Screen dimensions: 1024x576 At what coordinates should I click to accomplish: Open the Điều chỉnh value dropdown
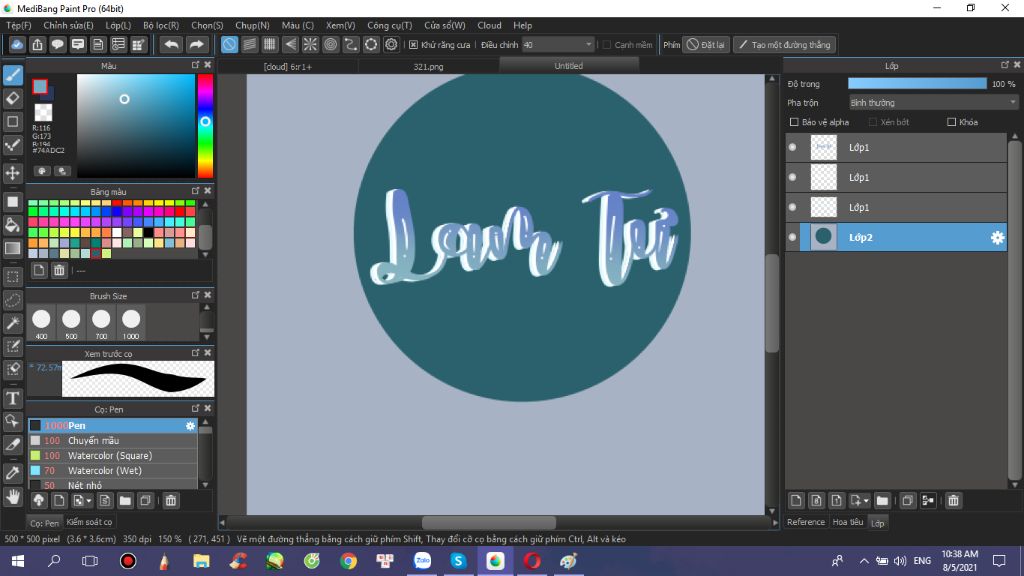589,45
